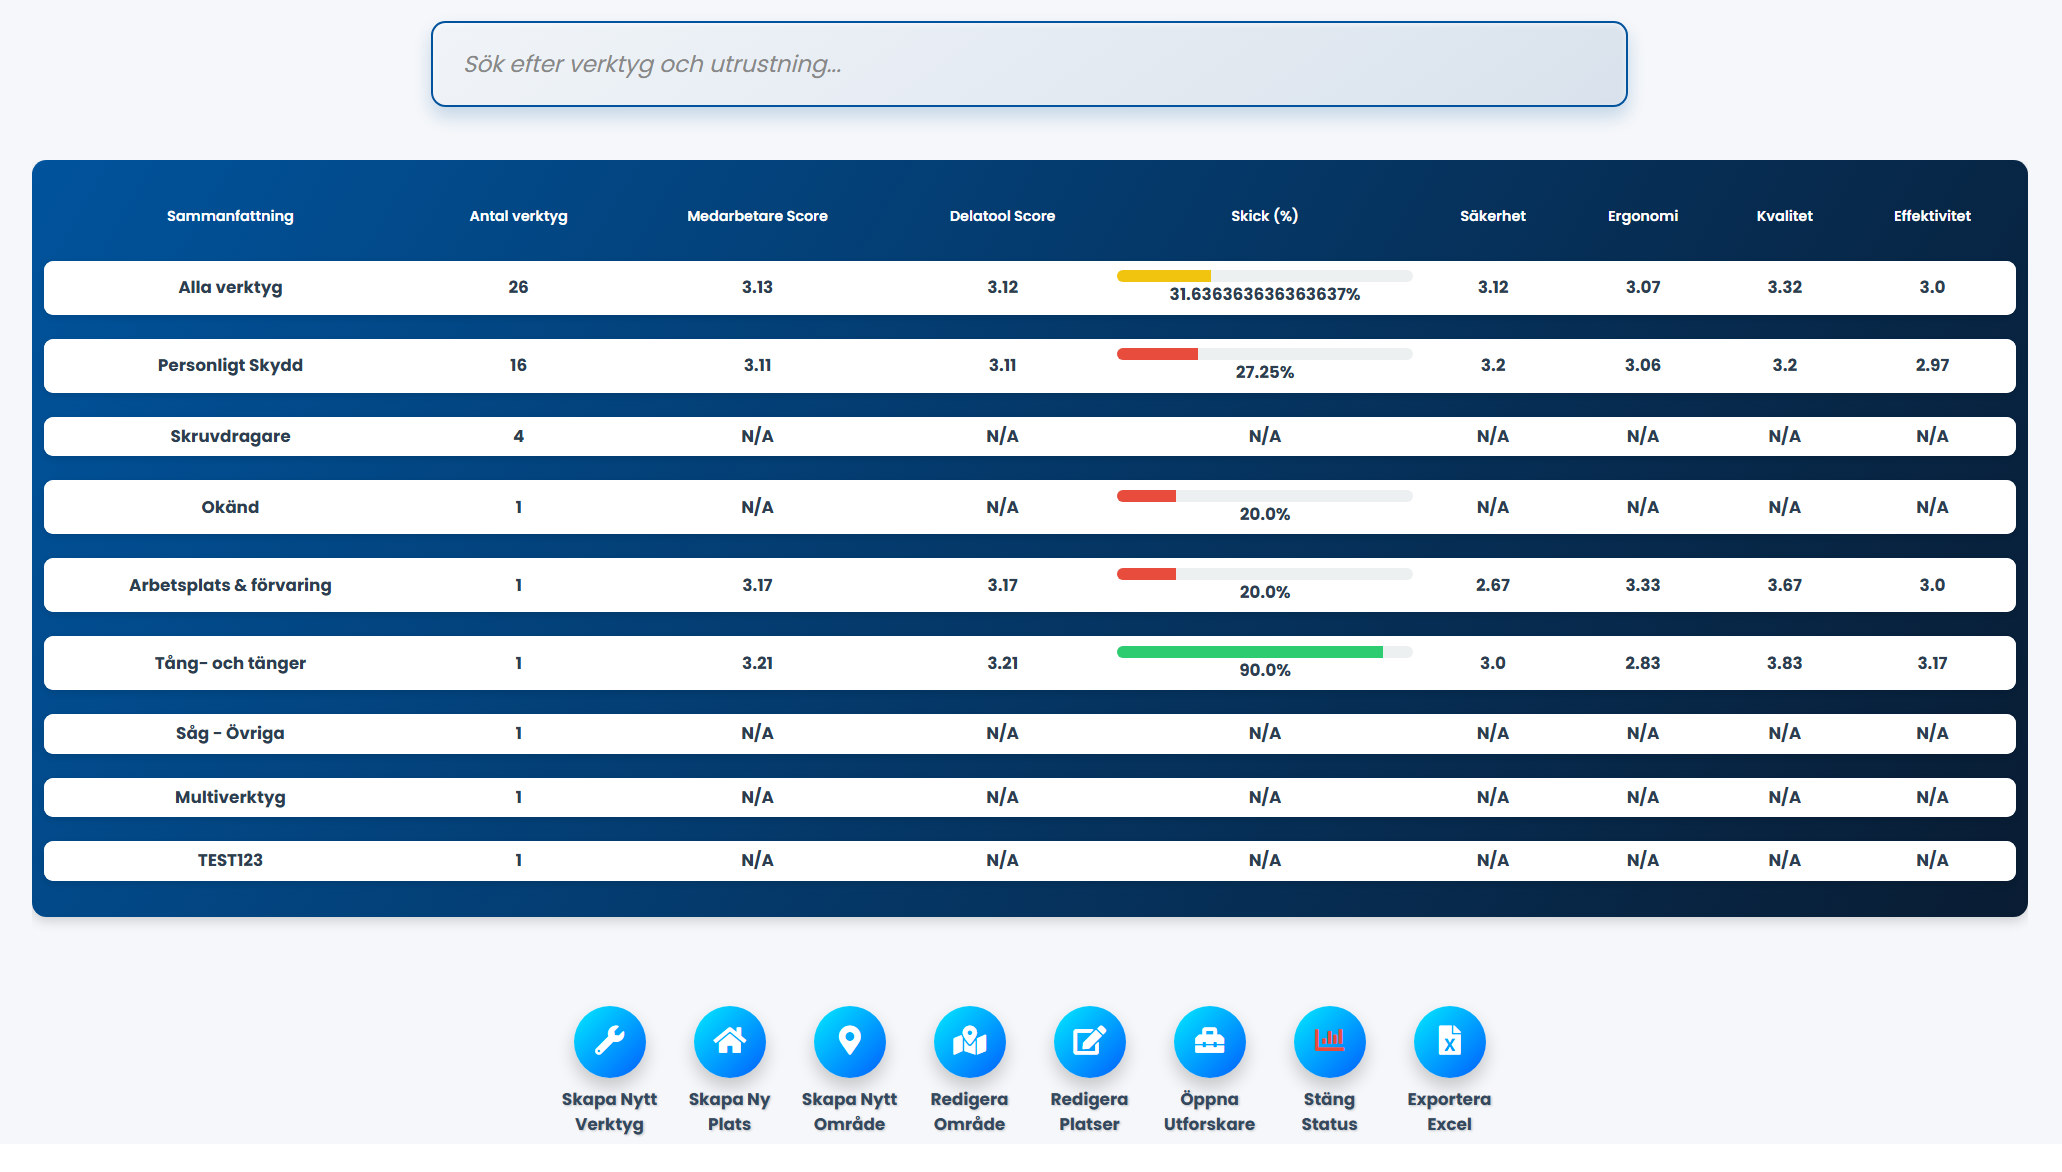Select the Alla verktyg summary row
2062x1172 pixels.
pos(230,287)
